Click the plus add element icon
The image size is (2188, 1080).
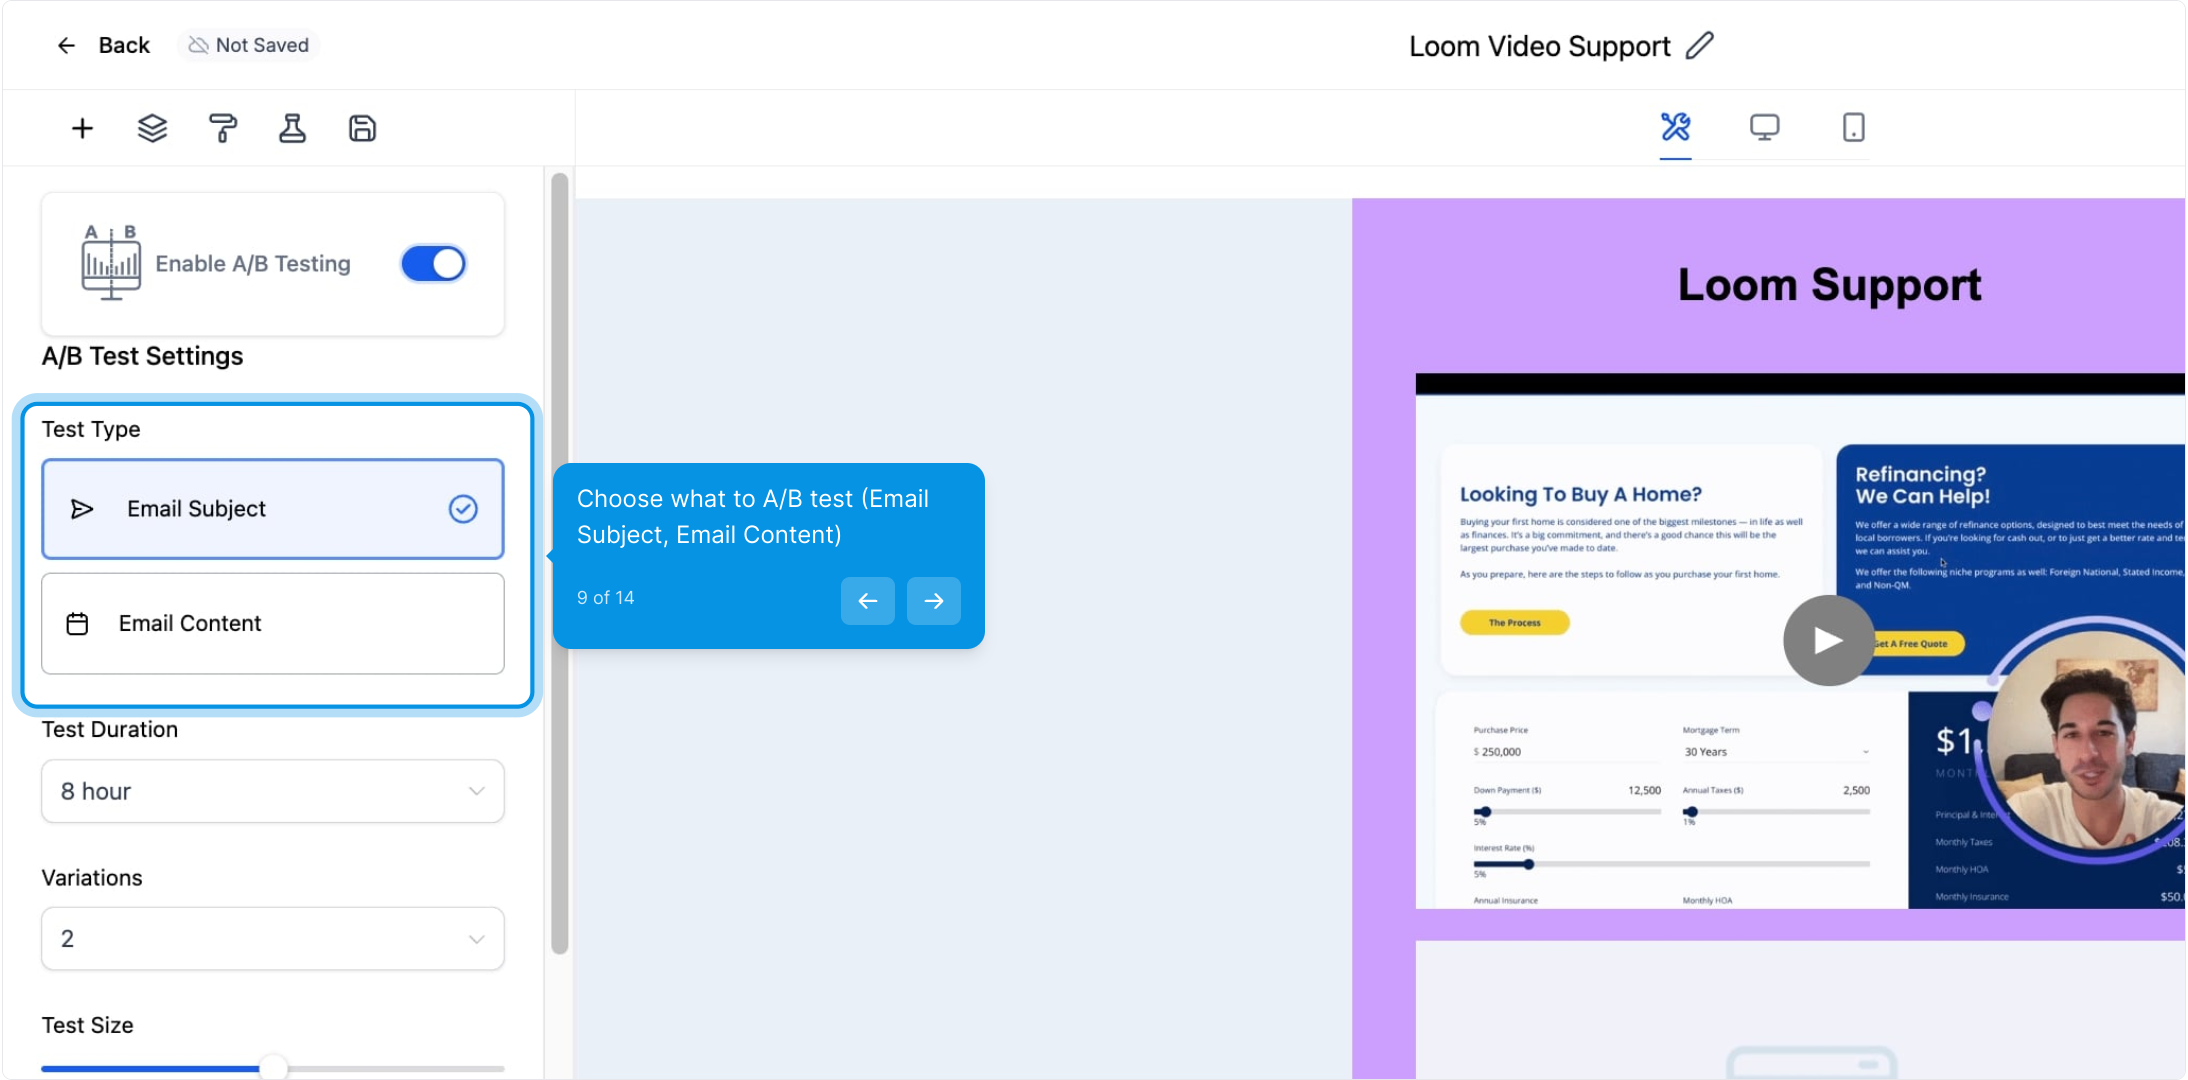(82, 128)
